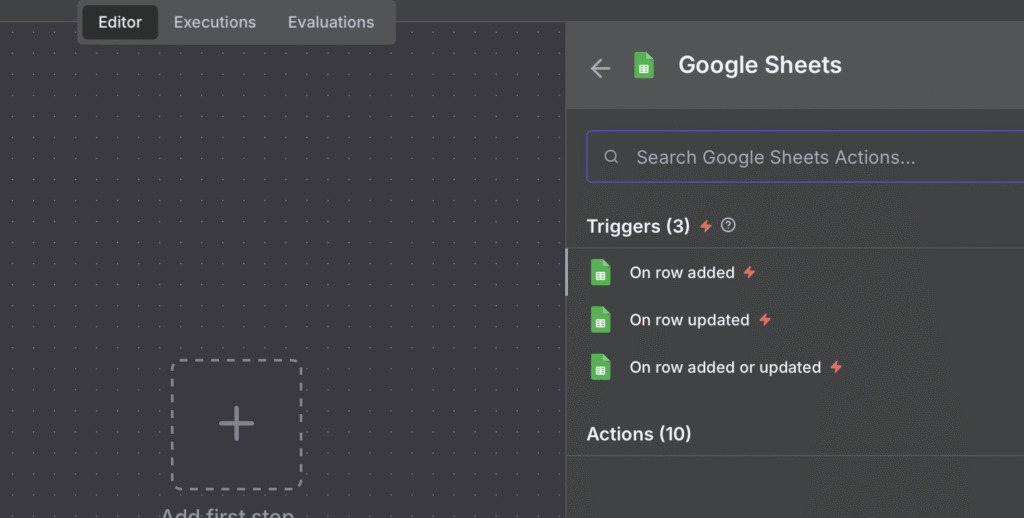
Task: Click the bolt icon after On row added
Action: (750, 273)
